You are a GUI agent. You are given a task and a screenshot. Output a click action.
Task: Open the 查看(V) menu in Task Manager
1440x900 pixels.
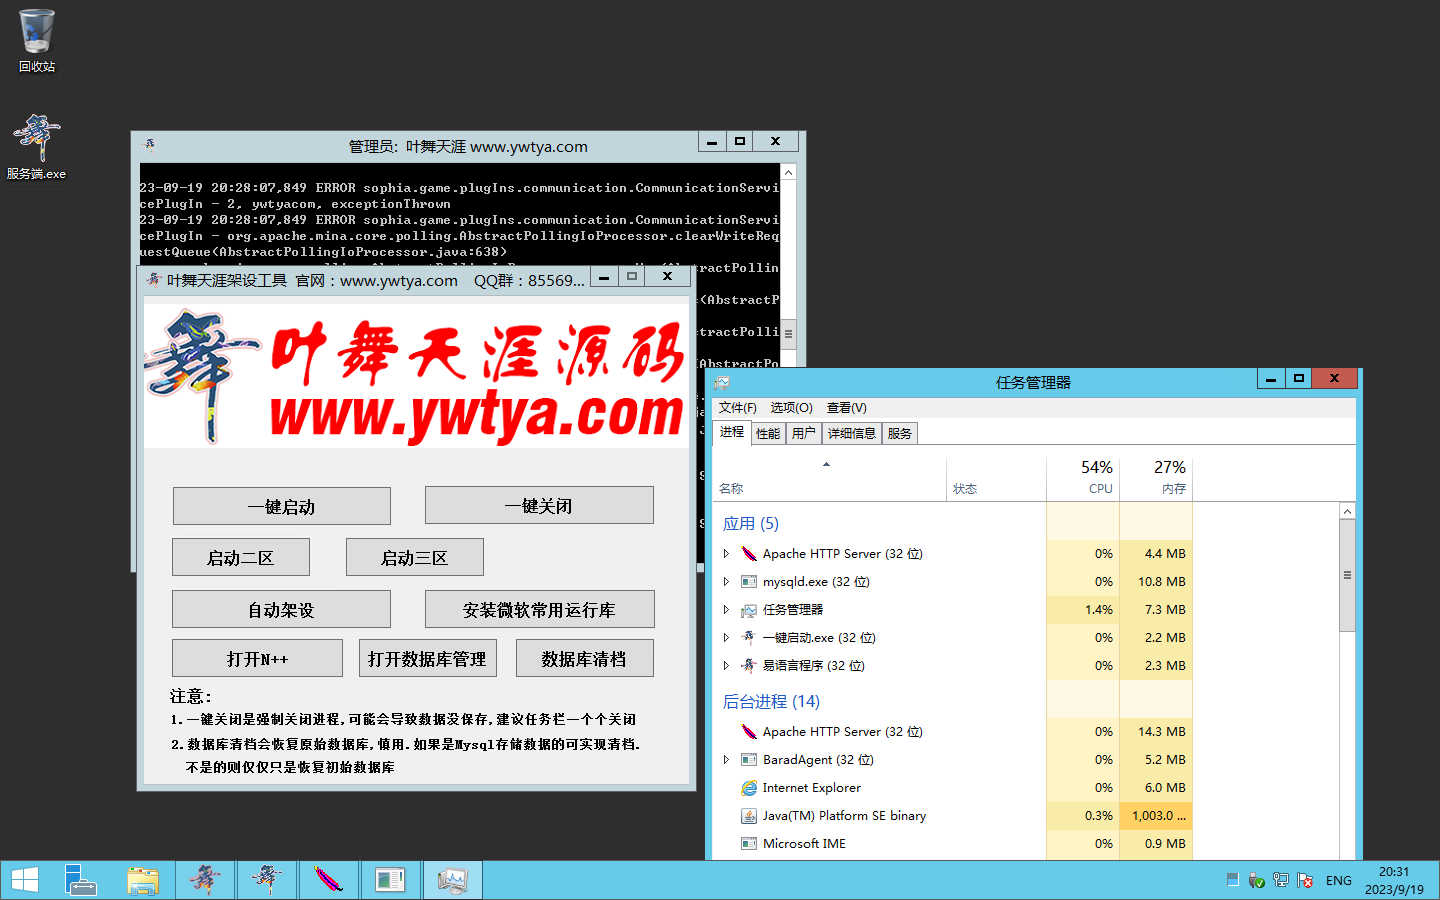point(846,407)
